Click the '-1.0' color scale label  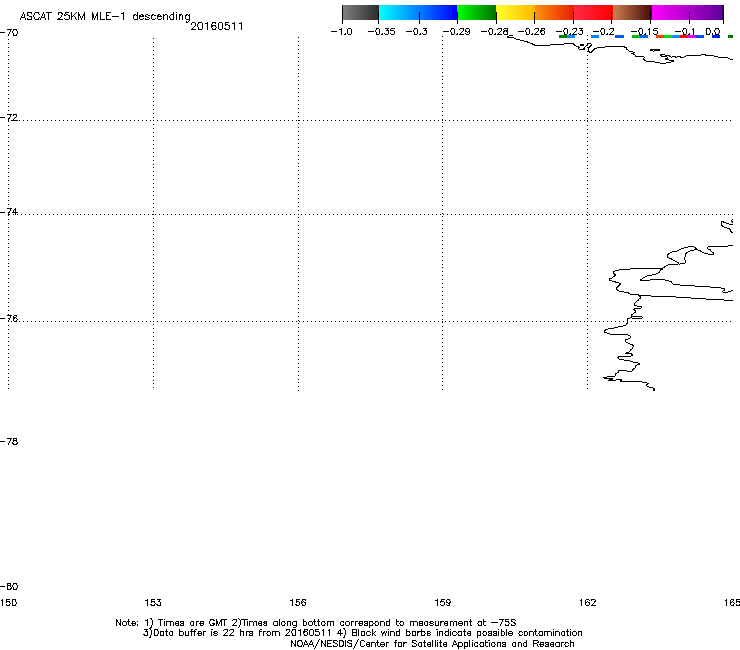(342, 32)
